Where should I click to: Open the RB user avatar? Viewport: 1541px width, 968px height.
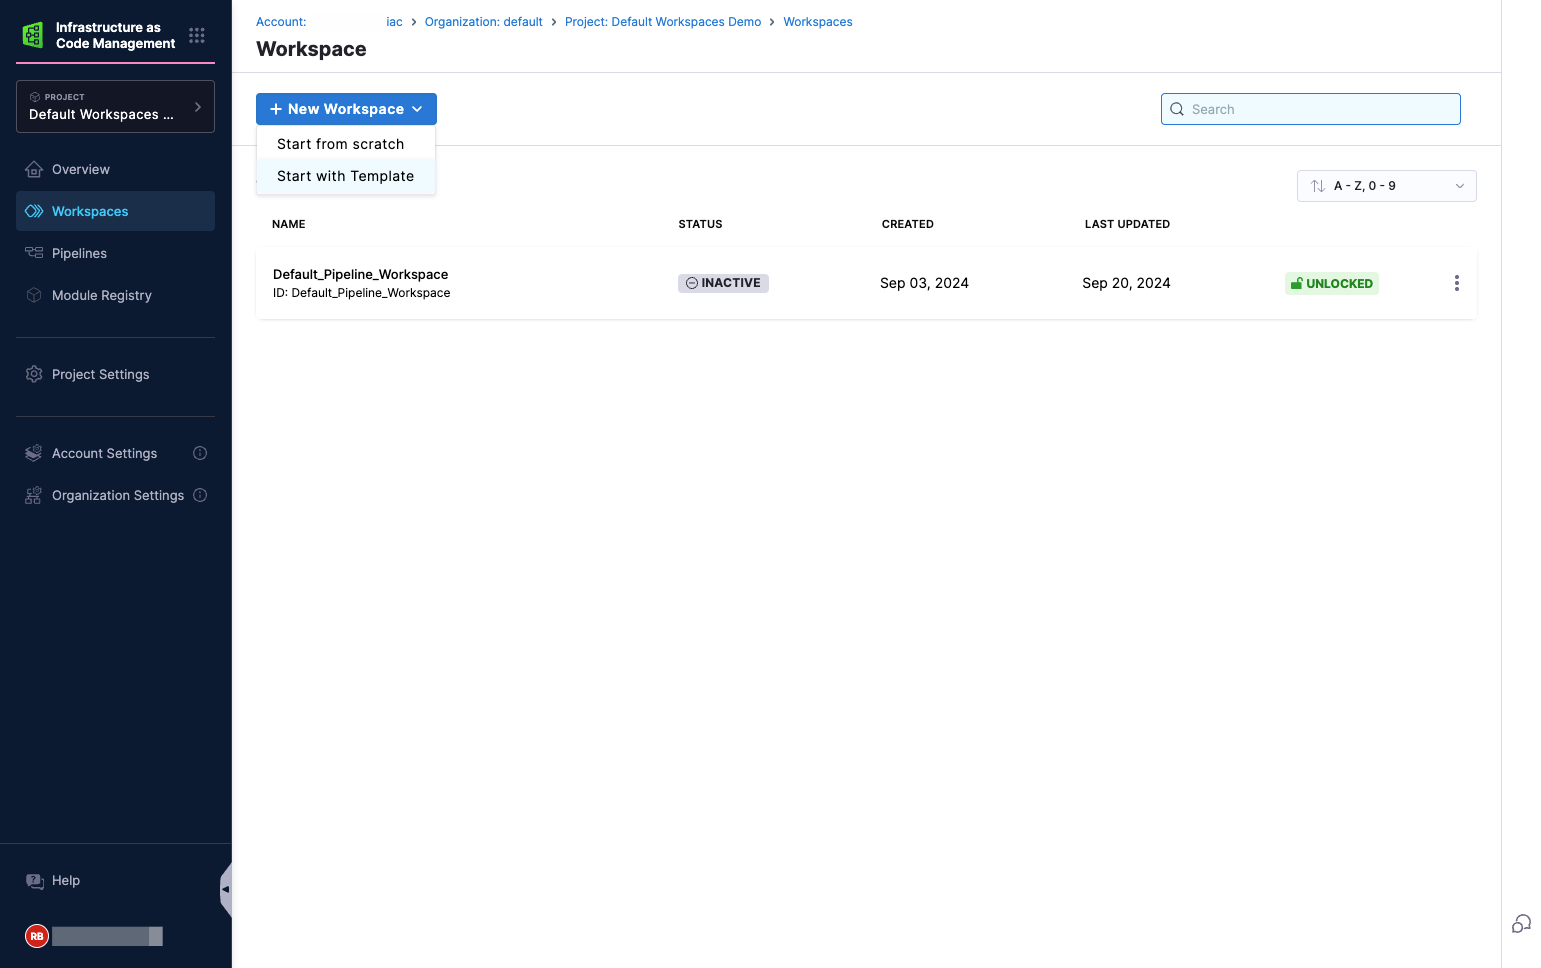37,936
